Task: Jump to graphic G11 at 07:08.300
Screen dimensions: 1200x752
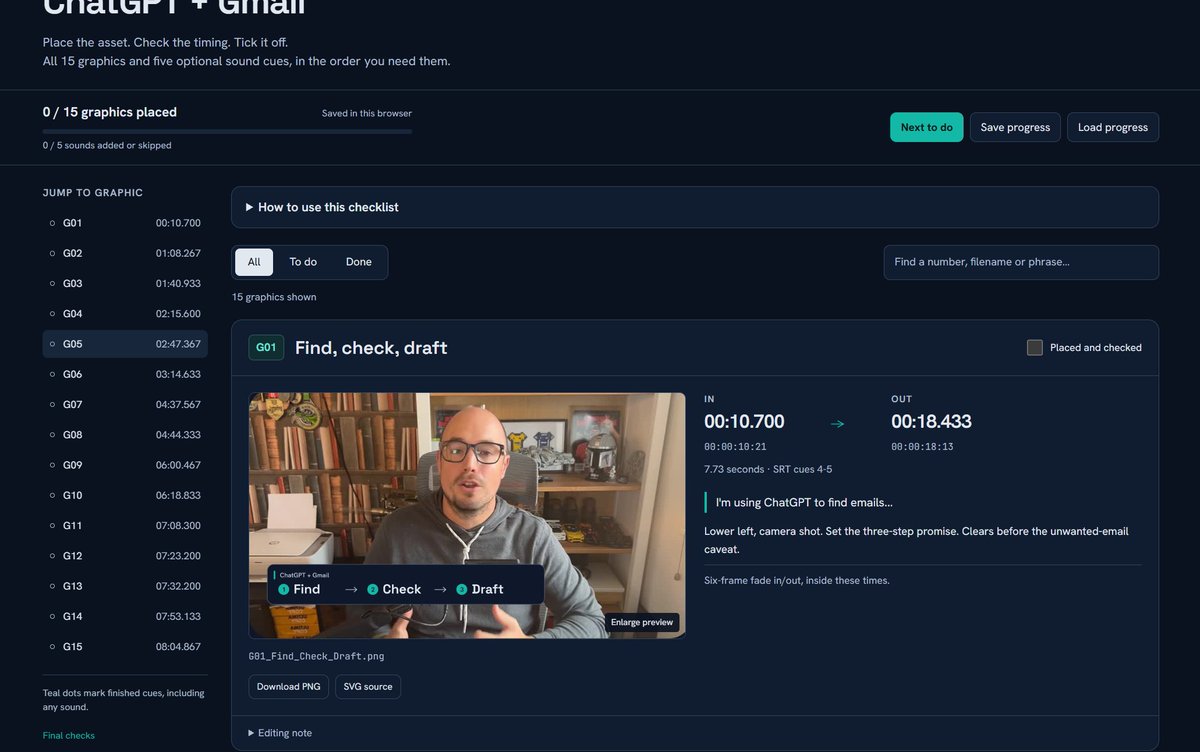Action: click(x=125, y=526)
